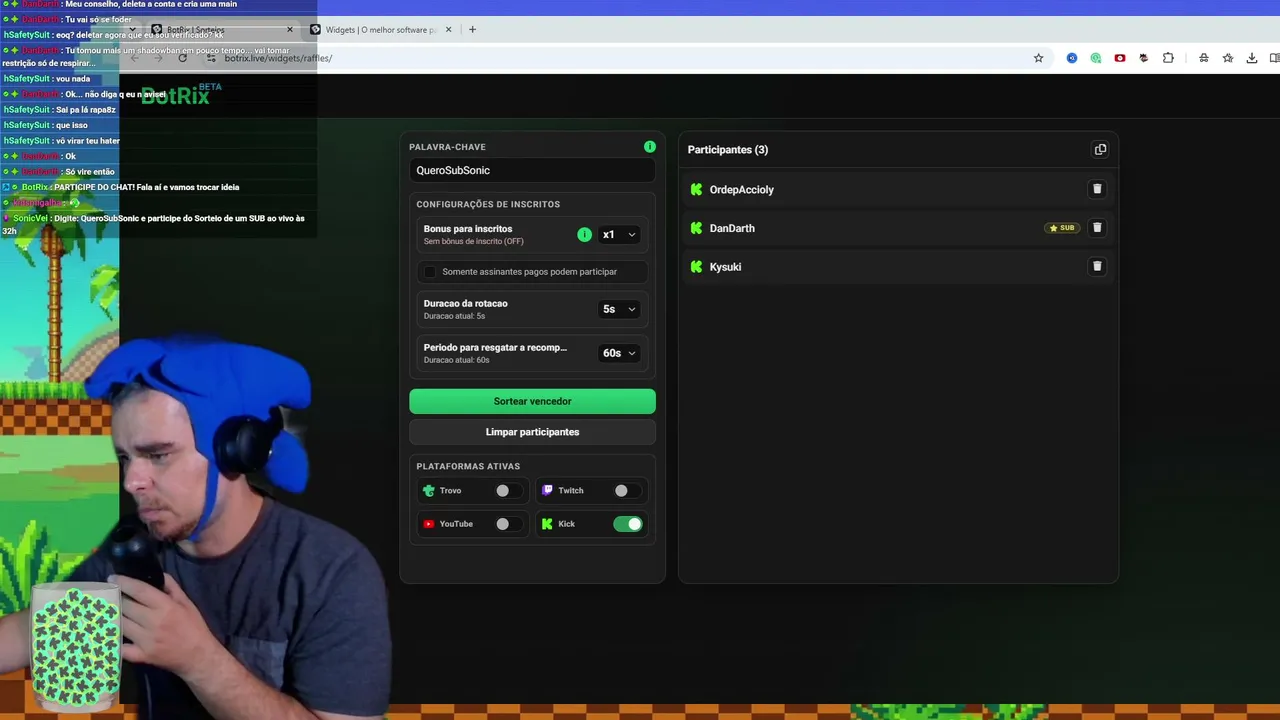This screenshot has width=1280, height=720.
Task: Click the Trovo platform icon
Action: (x=429, y=491)
